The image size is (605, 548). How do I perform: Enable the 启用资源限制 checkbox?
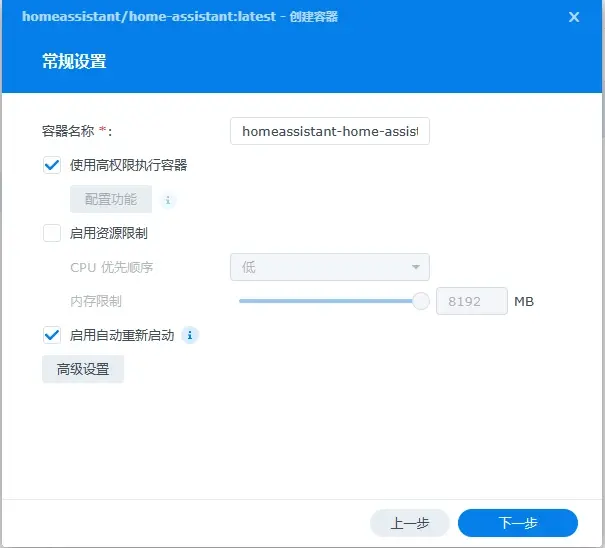click(x=52, y=233)
